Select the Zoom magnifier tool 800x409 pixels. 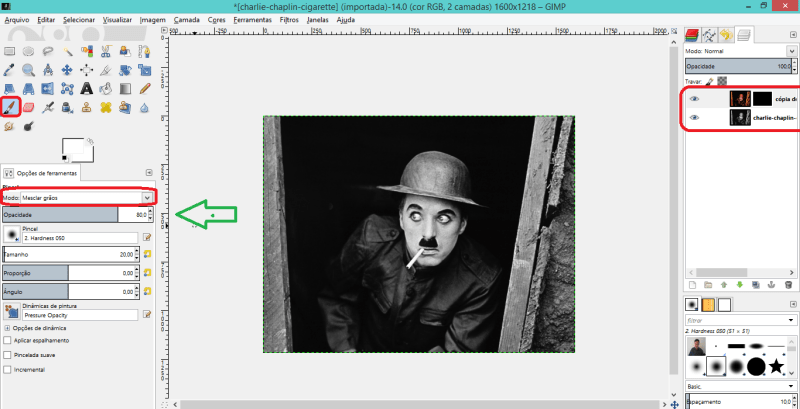29,70
